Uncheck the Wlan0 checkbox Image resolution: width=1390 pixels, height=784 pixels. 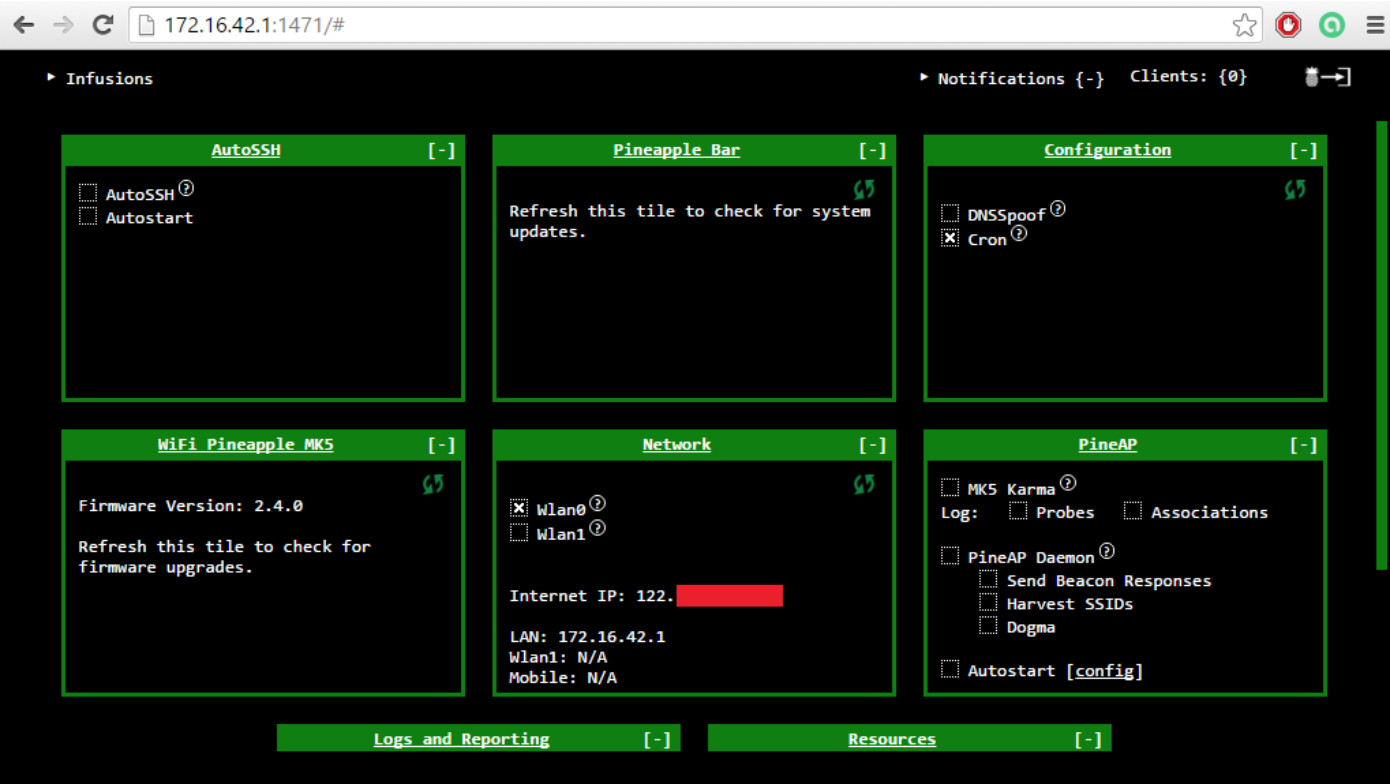click(x=519, y=508)
